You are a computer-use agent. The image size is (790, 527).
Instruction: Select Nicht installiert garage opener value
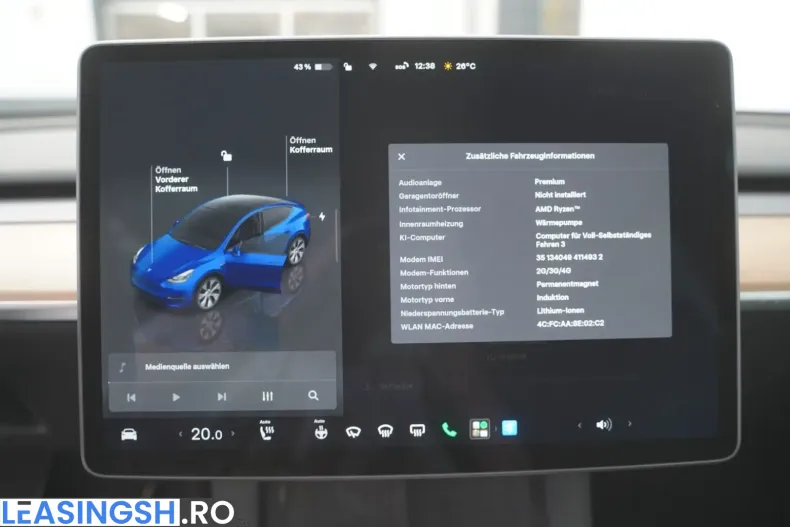(x=560, y=194)
